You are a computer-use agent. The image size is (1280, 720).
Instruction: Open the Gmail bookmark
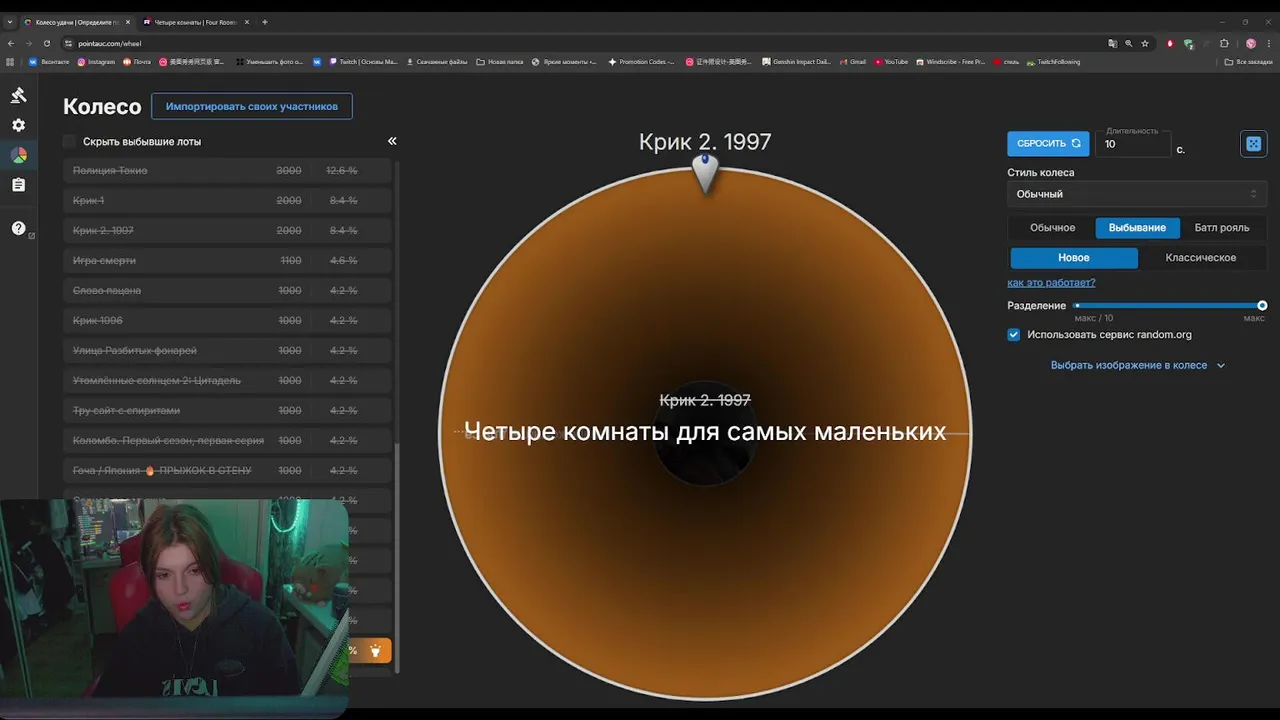point(852,62)
